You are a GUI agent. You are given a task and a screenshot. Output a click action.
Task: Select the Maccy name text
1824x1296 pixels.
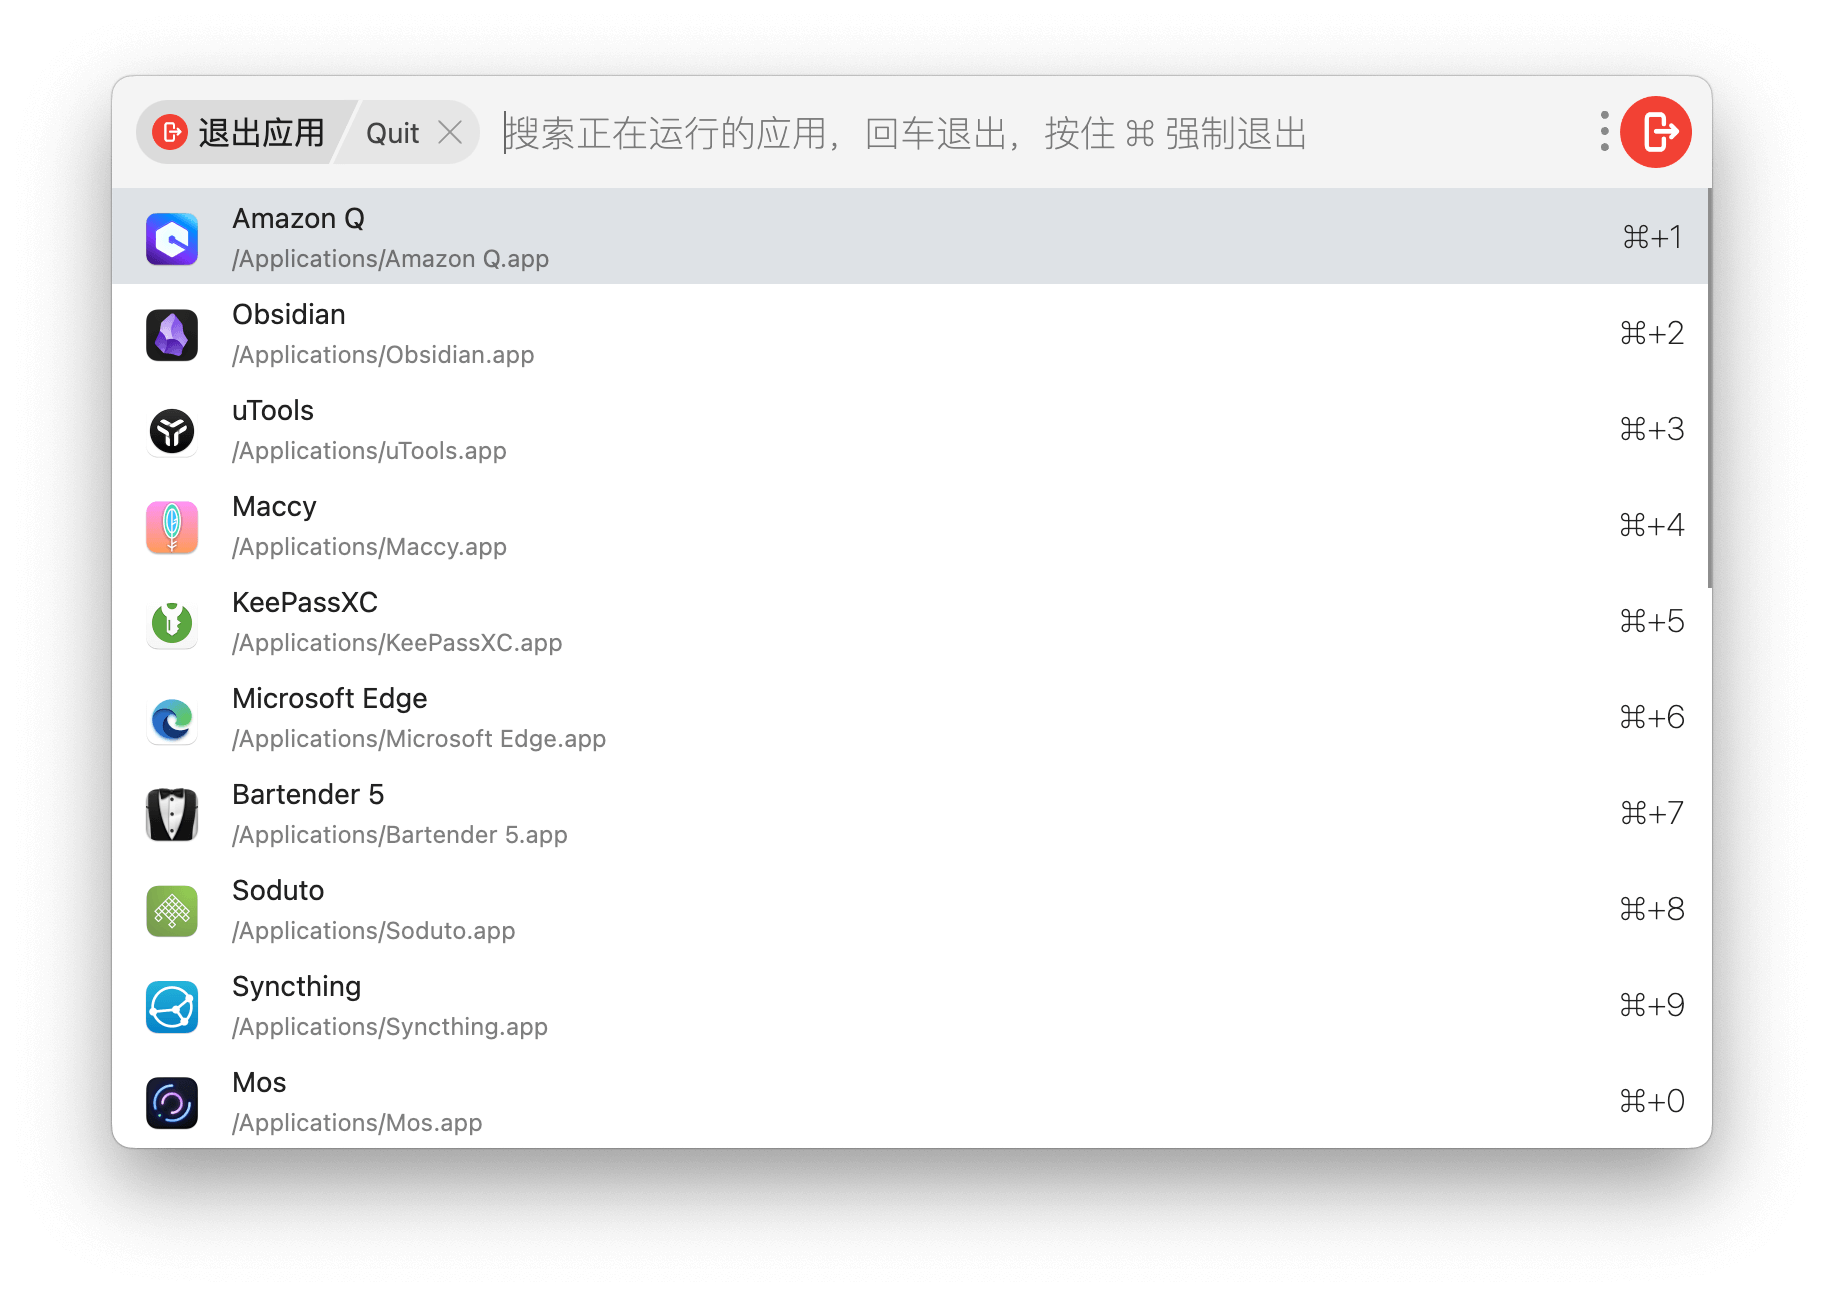274,506
